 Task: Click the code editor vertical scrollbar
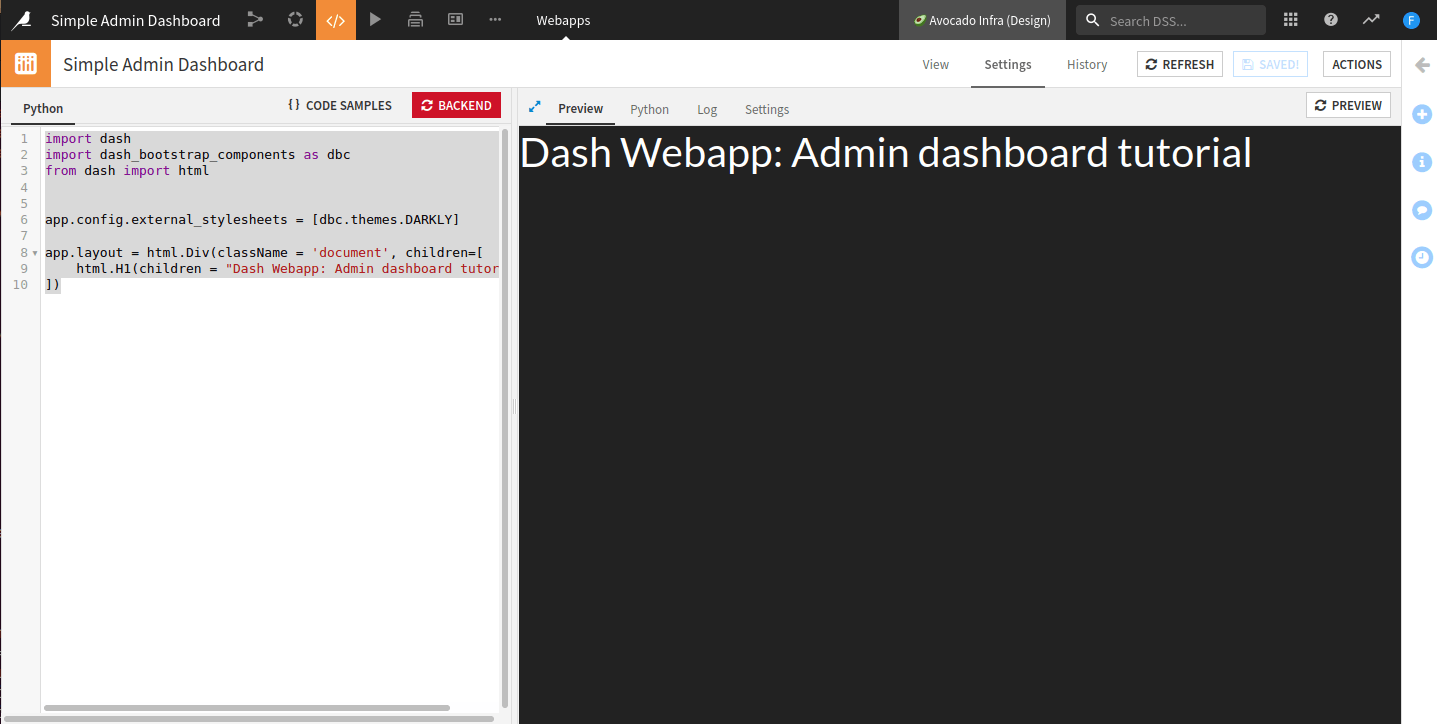coord(505,417)
